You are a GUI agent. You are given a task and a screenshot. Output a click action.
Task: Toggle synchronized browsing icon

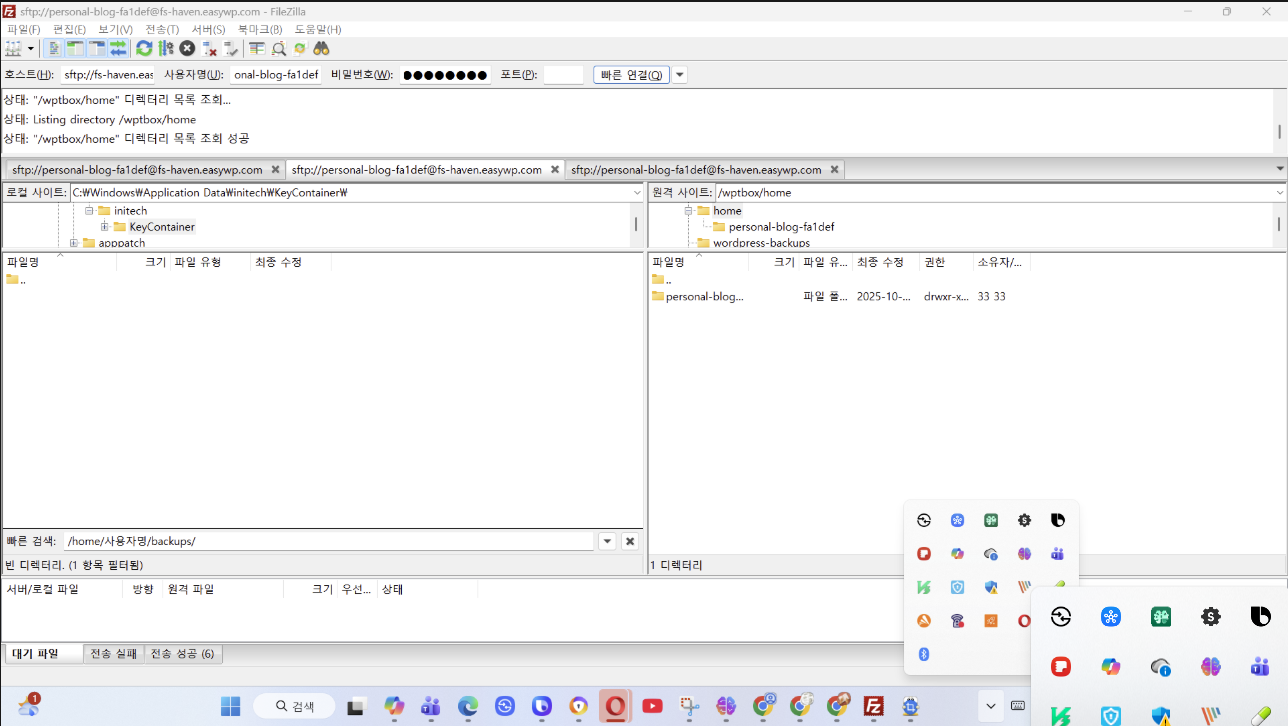300,48
